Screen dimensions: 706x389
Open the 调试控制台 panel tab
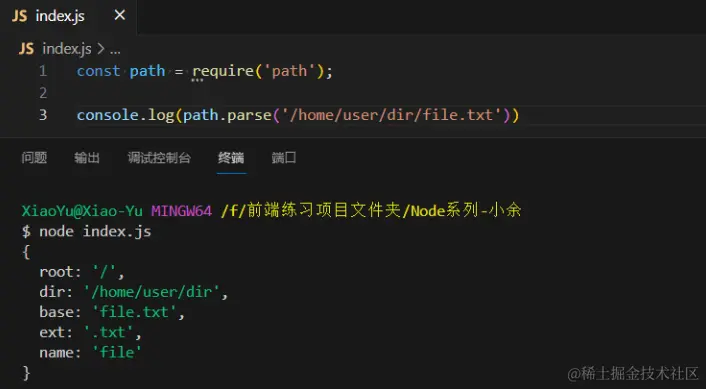[x=159, y=158]
